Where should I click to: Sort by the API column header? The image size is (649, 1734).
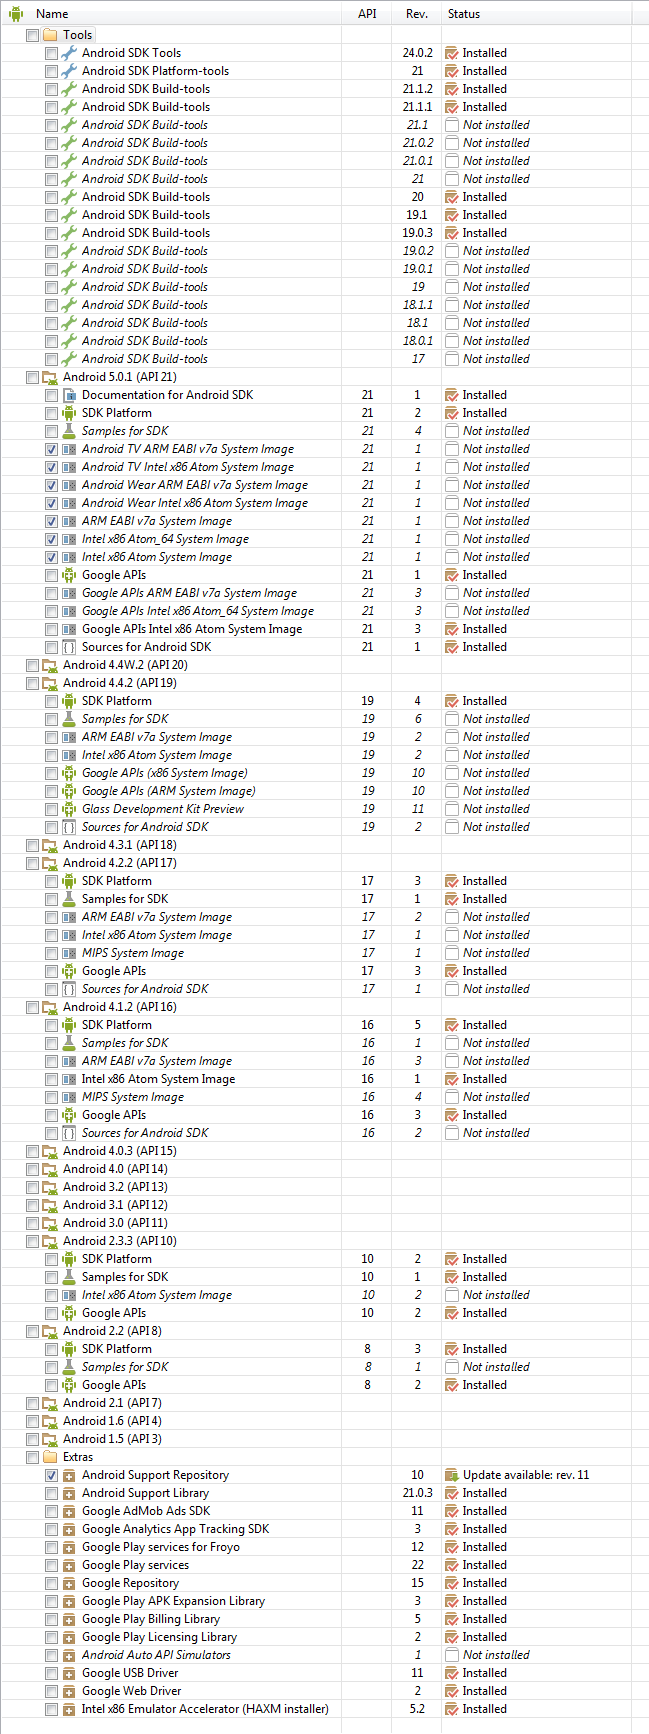pos(367,14)
